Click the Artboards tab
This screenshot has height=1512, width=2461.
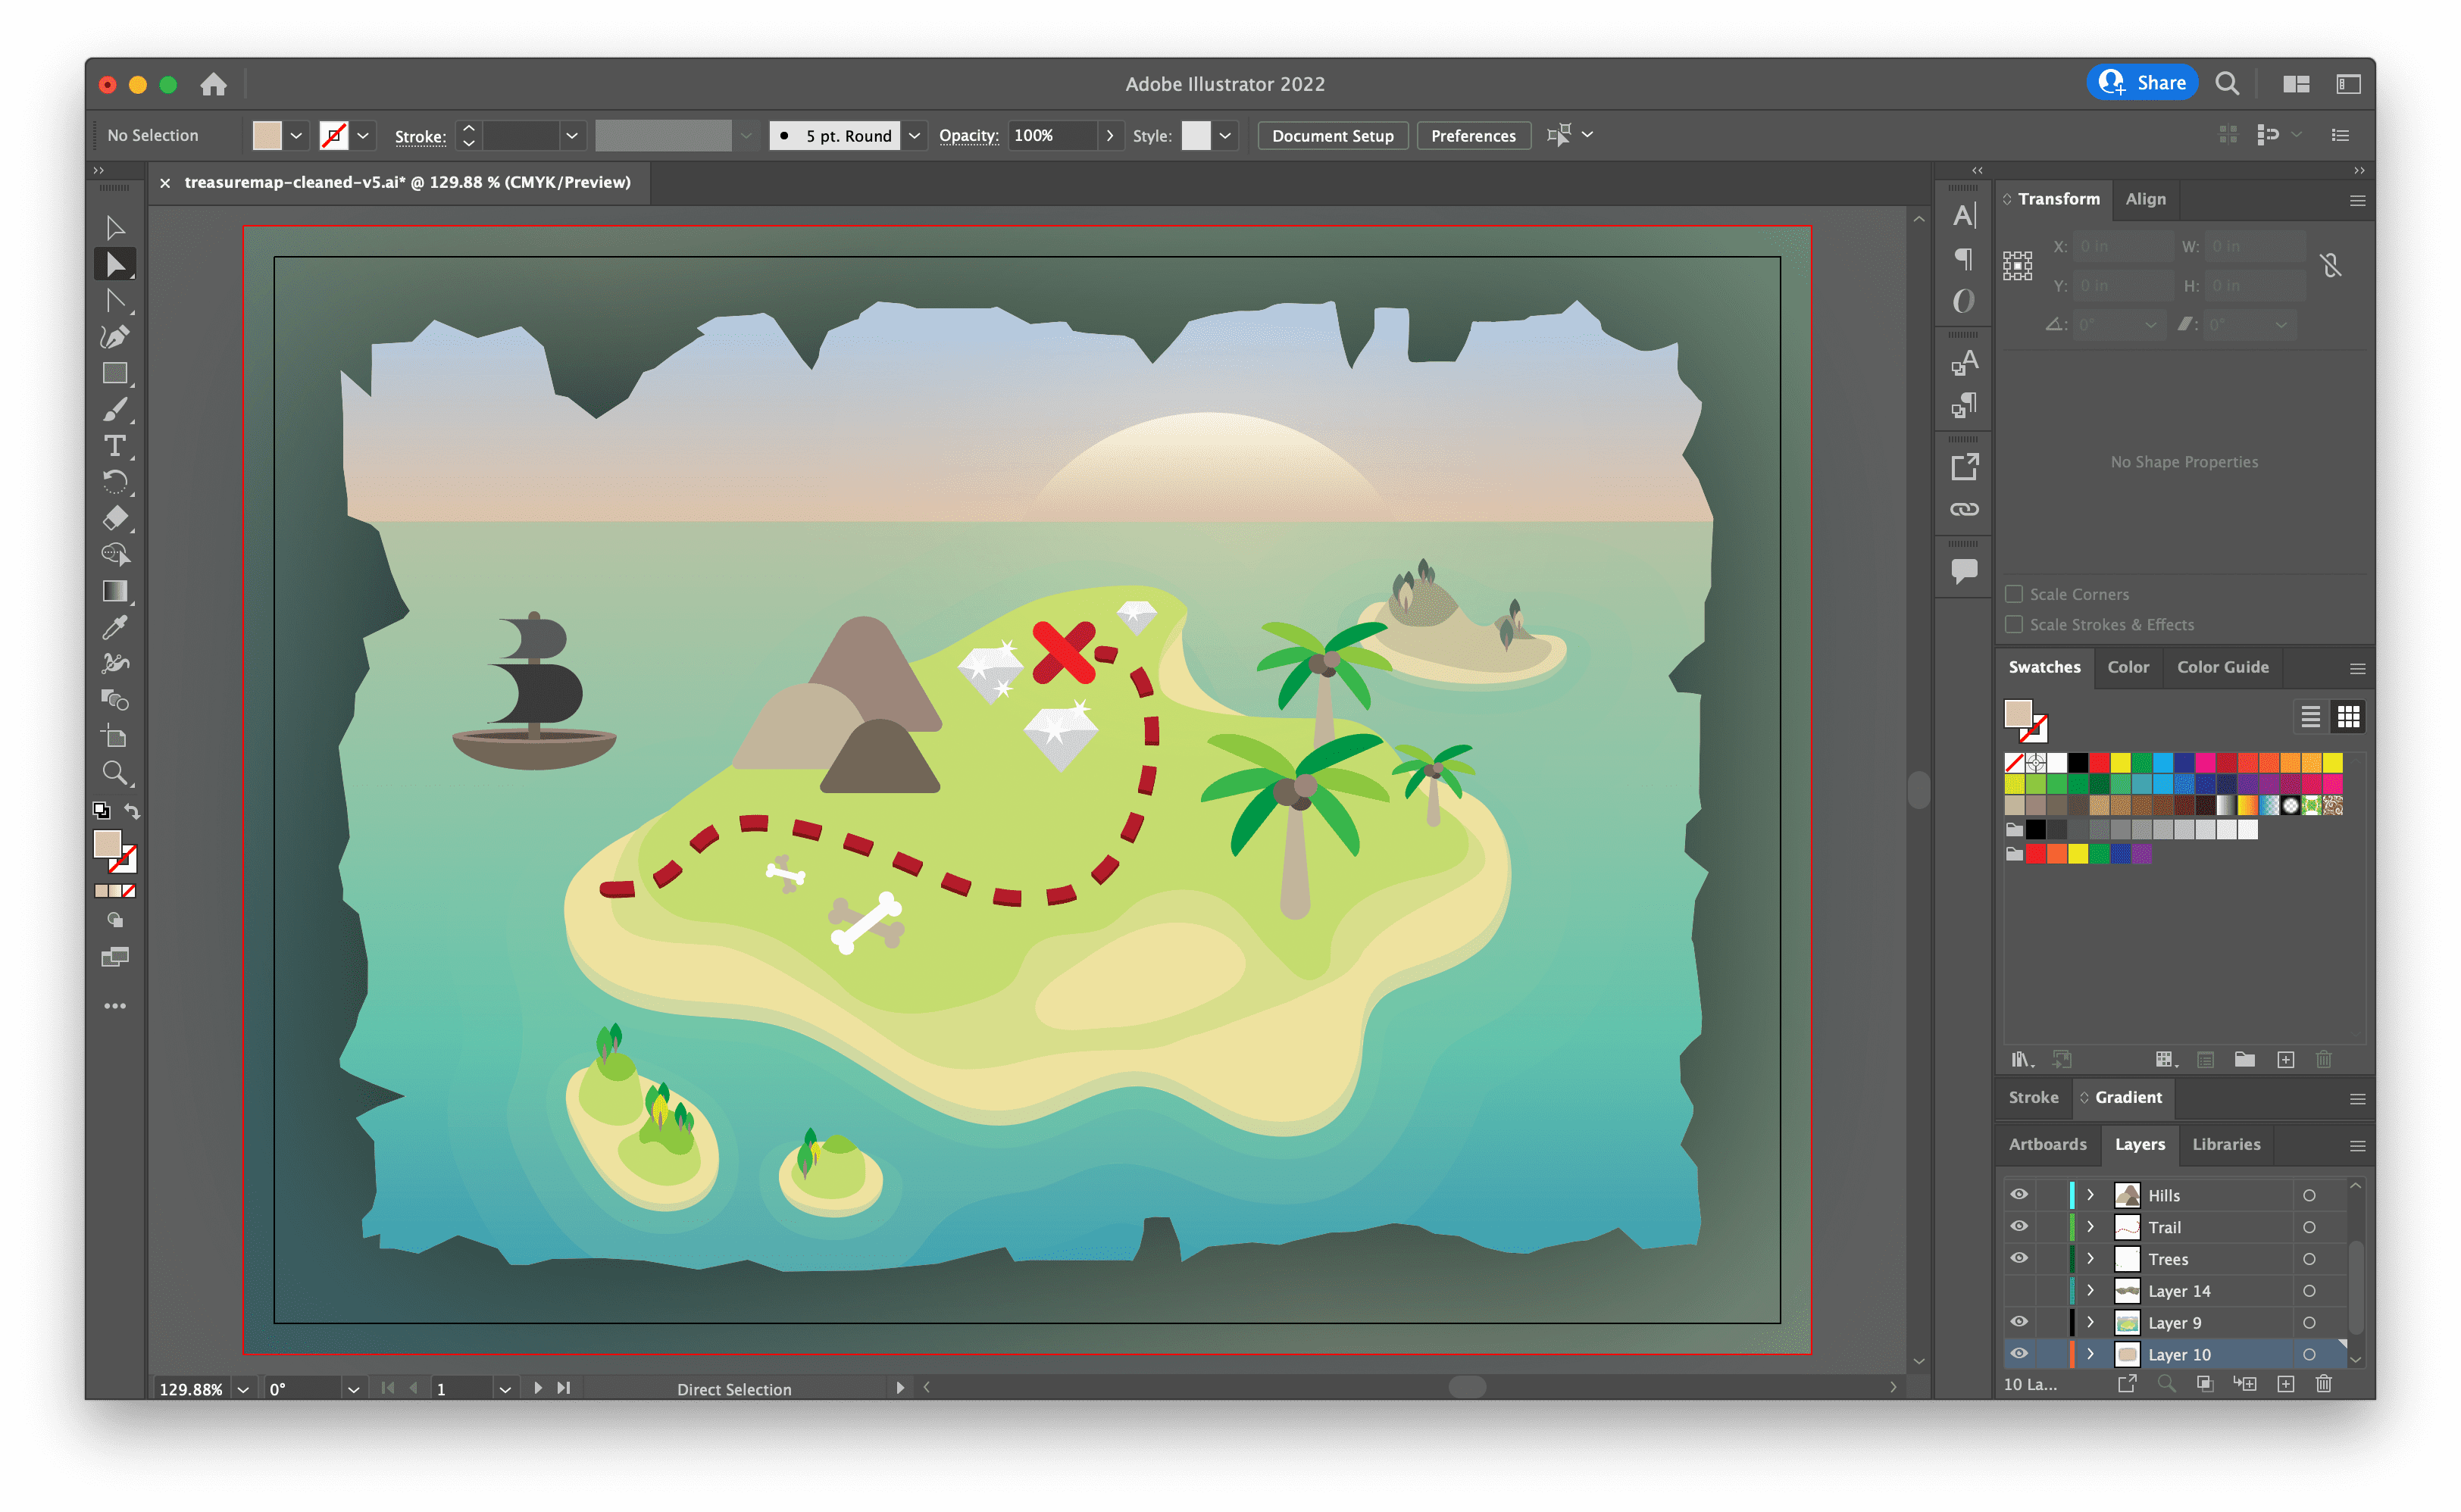click(2044, 1143)
